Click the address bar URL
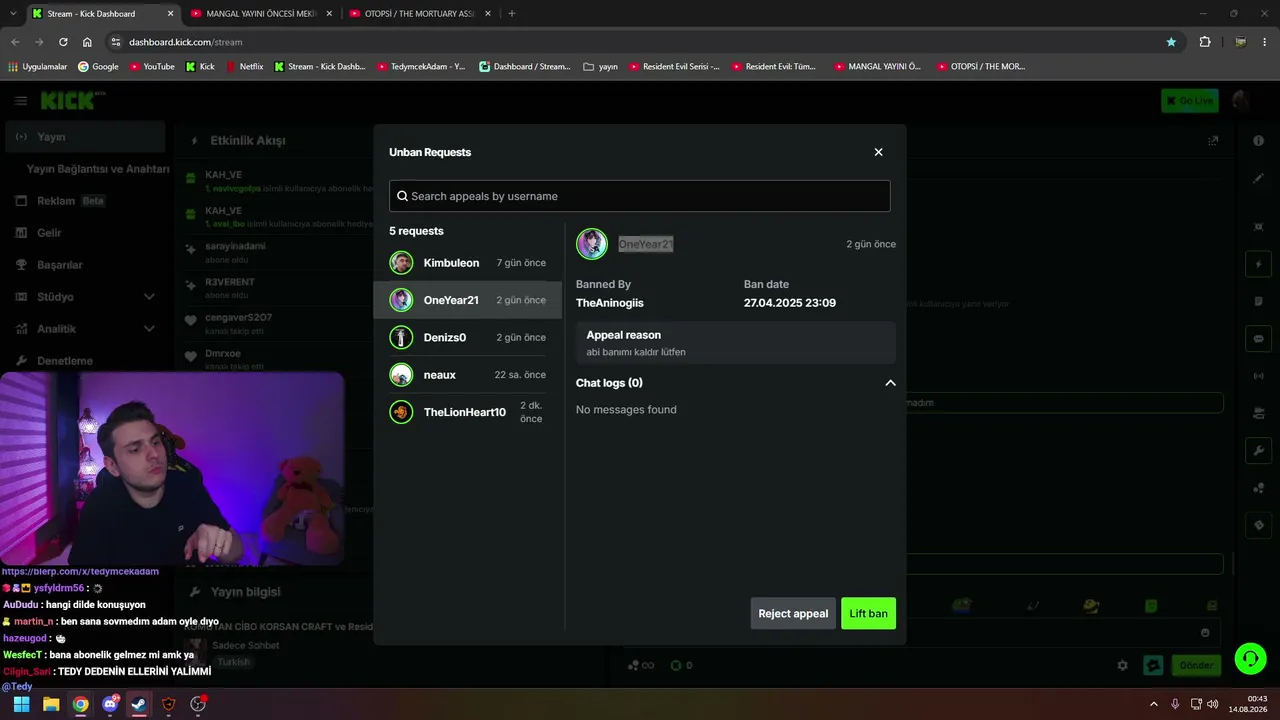 point(186,42)
